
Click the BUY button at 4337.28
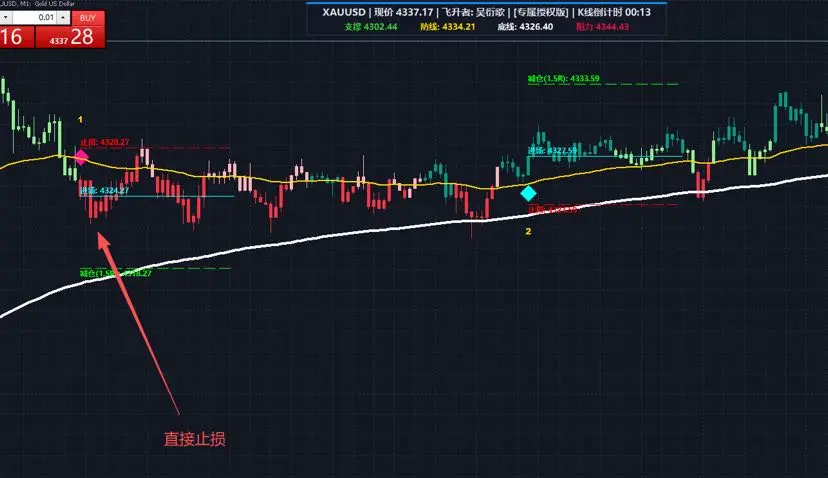70,30
